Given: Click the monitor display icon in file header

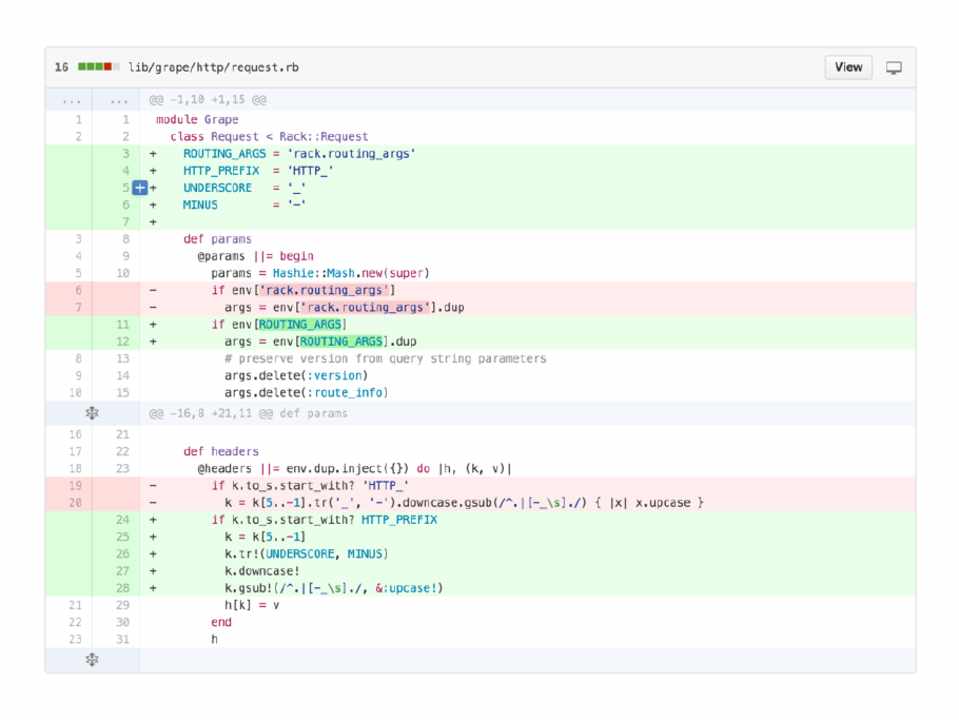Looking at the screenshot, I should [x=893, y=68].
